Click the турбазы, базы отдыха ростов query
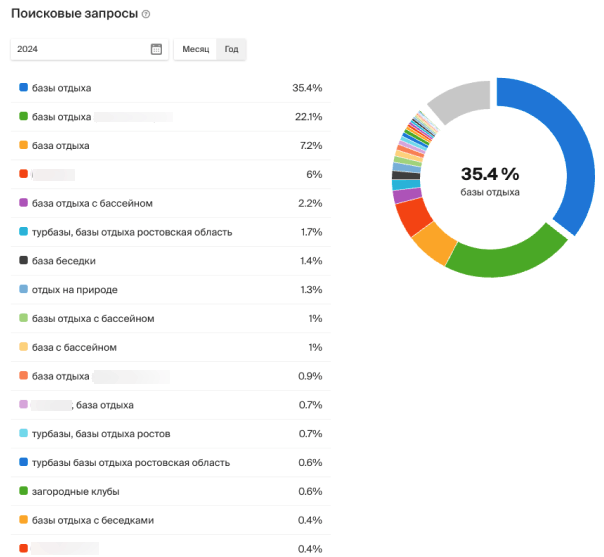 [x=101, y=434]
